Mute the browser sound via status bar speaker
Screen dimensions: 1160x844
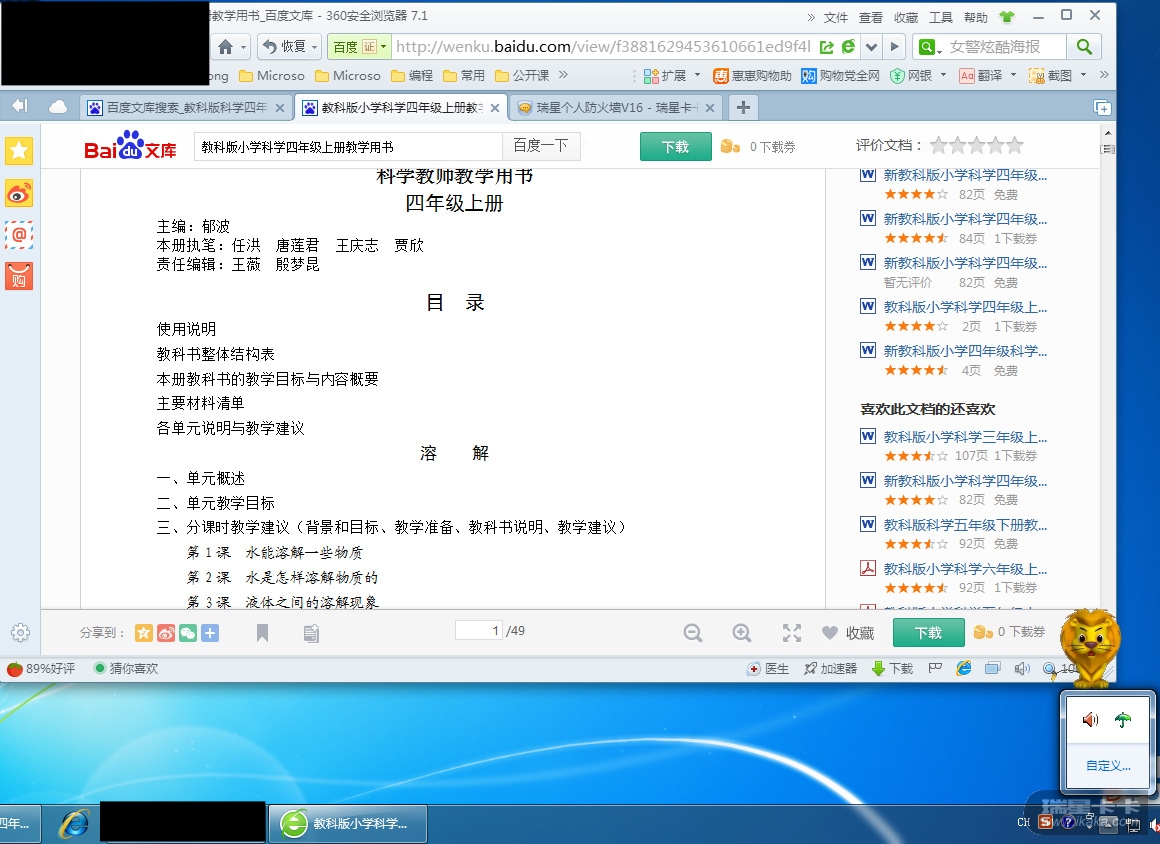click(1021, 669)
